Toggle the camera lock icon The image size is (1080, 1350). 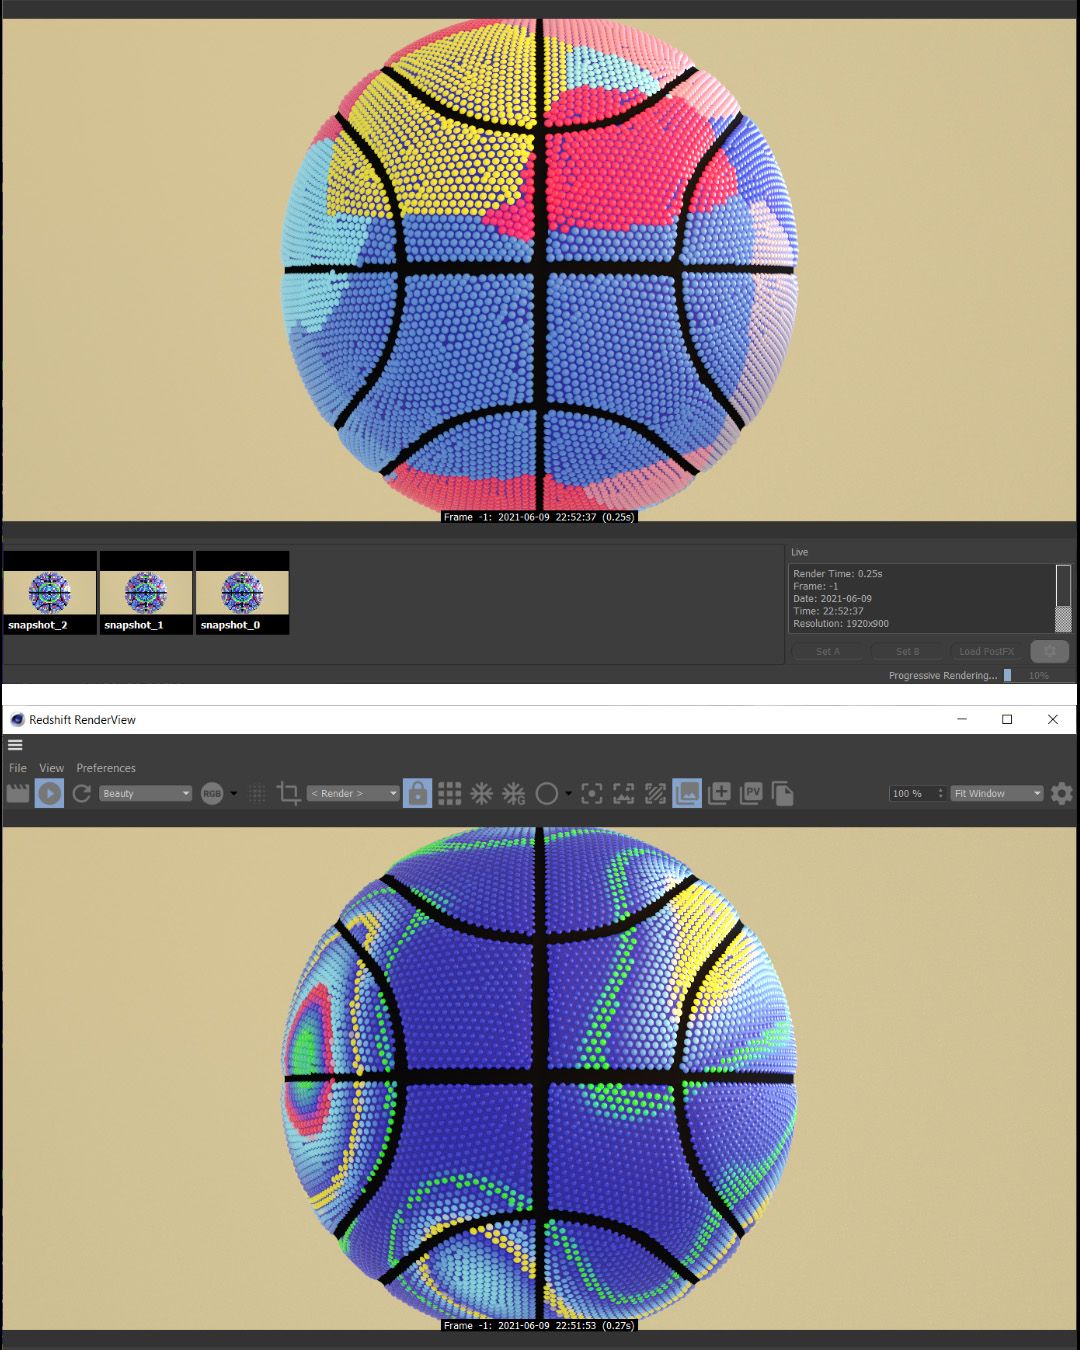[417, 793]
